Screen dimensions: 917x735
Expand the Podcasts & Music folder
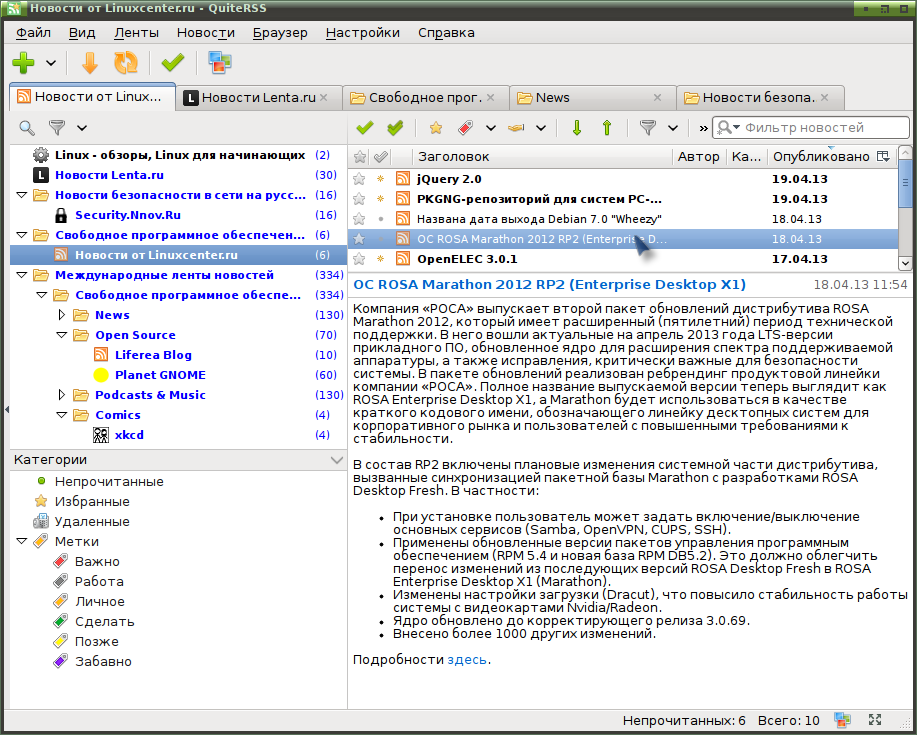[x=61, y=395]
